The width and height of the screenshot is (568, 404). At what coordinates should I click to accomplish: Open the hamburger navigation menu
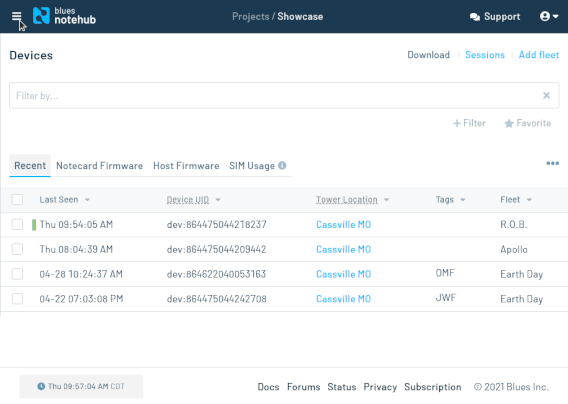click(x=17, y=16)
